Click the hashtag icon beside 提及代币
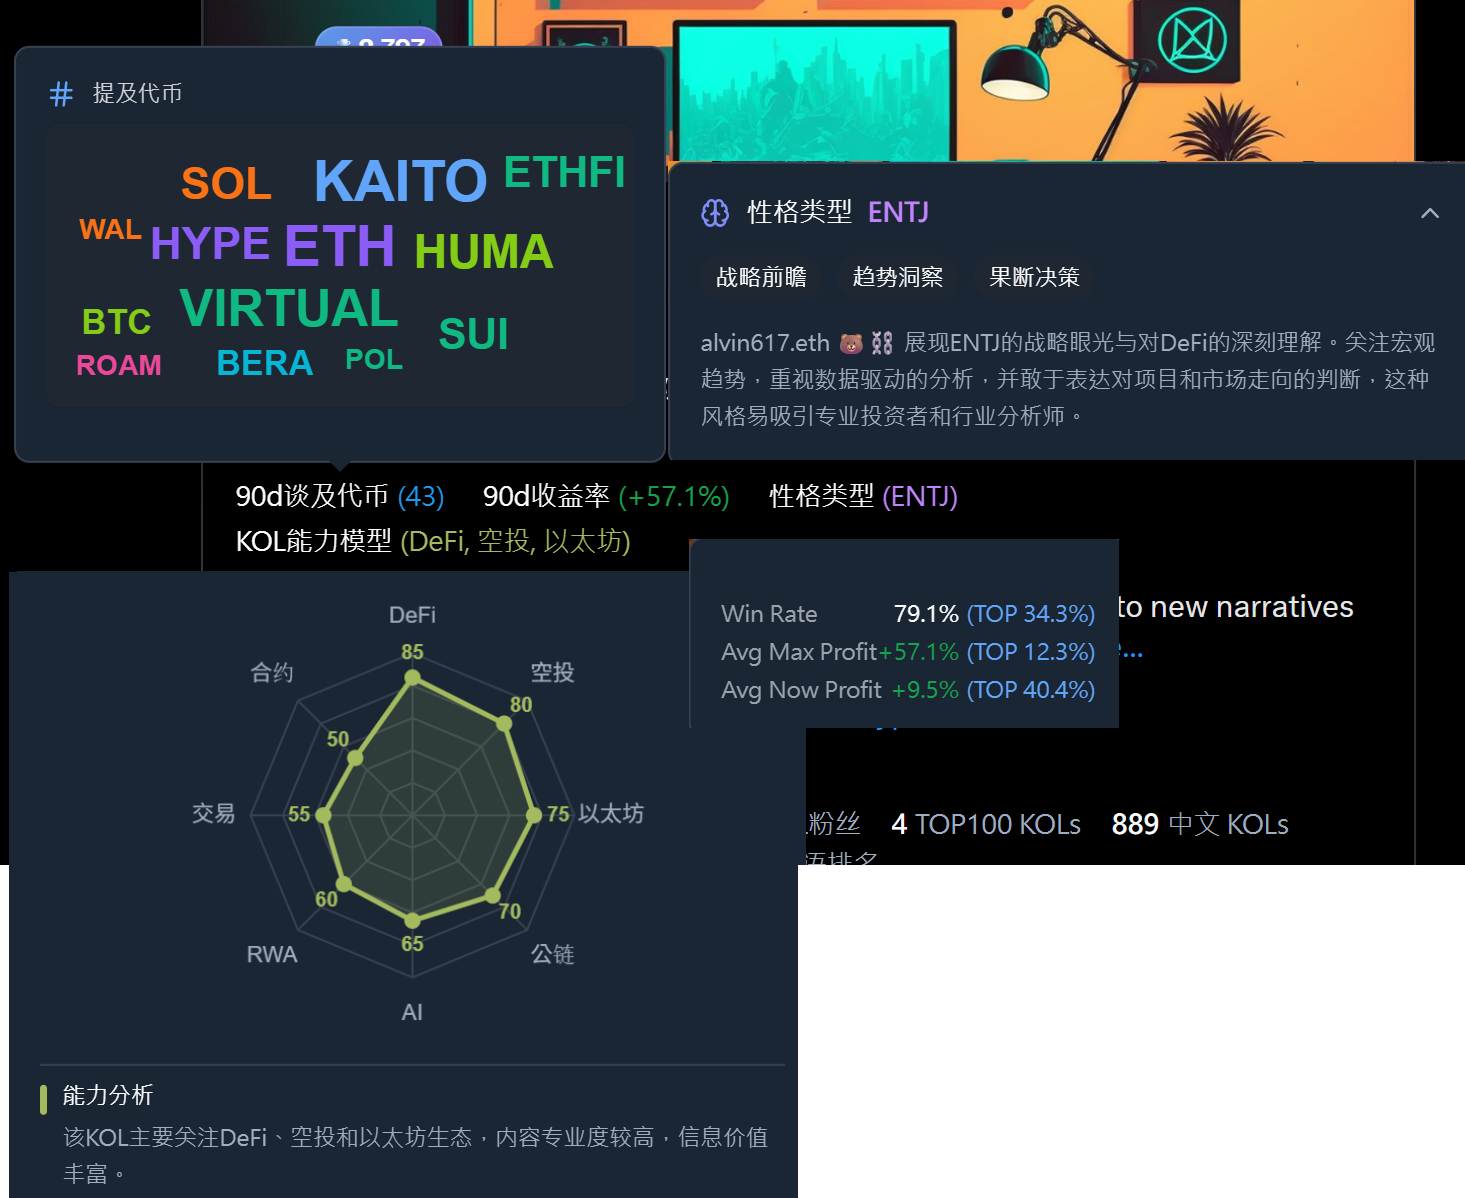 tap(61, 94)
